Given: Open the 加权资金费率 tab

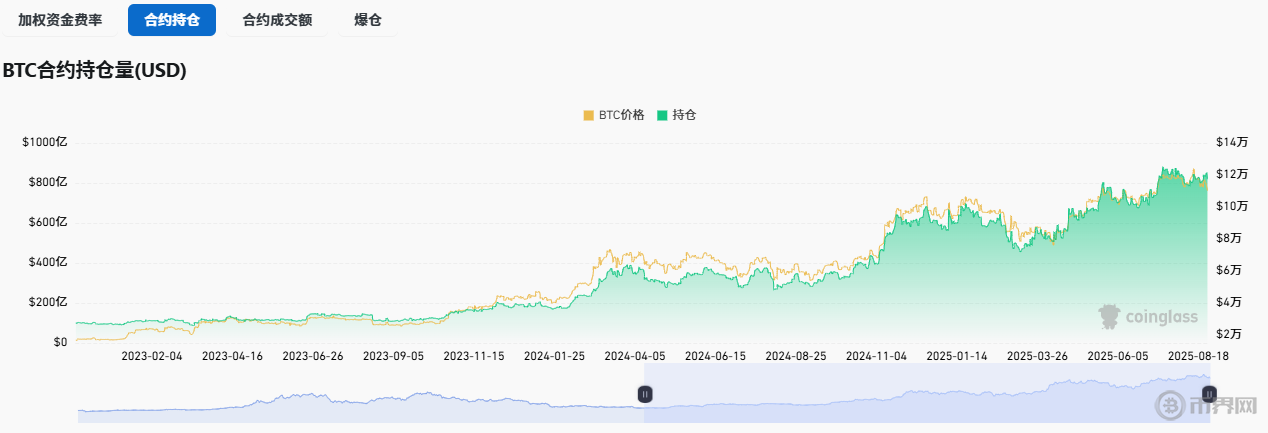Looking at the screenshot, I should click(60, 20).
